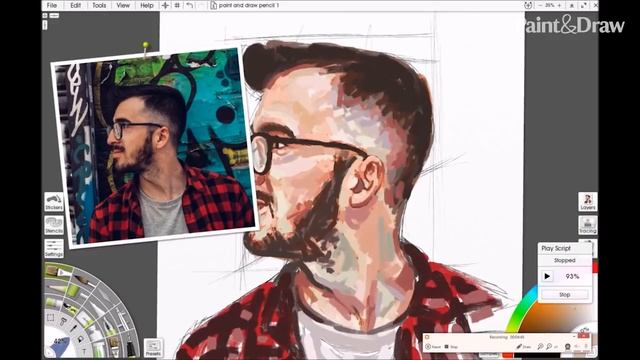
Task: Click the small vertical bar icon at top left
Action: (x=45, y=25)
